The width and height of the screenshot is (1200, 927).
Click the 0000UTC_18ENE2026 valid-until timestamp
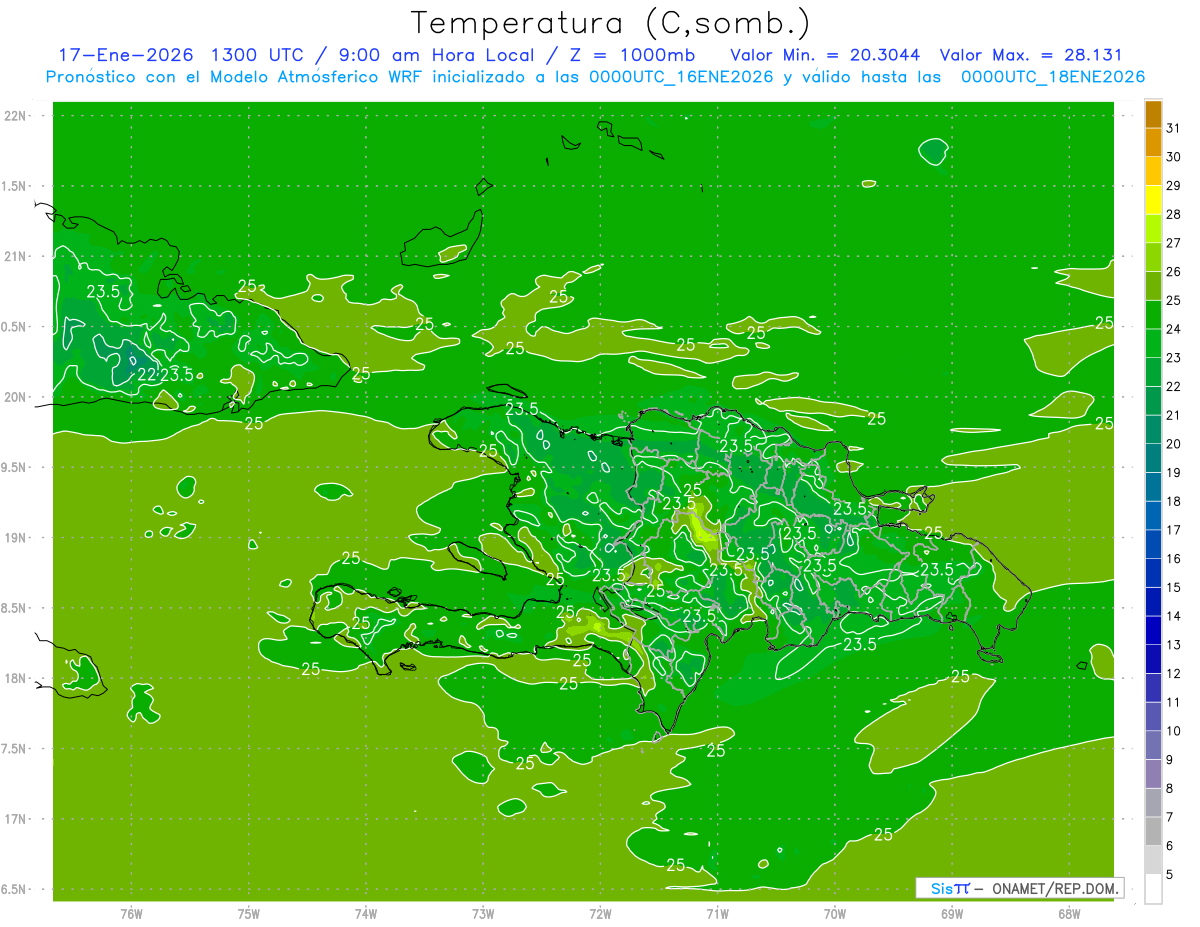click(1052, 77)
